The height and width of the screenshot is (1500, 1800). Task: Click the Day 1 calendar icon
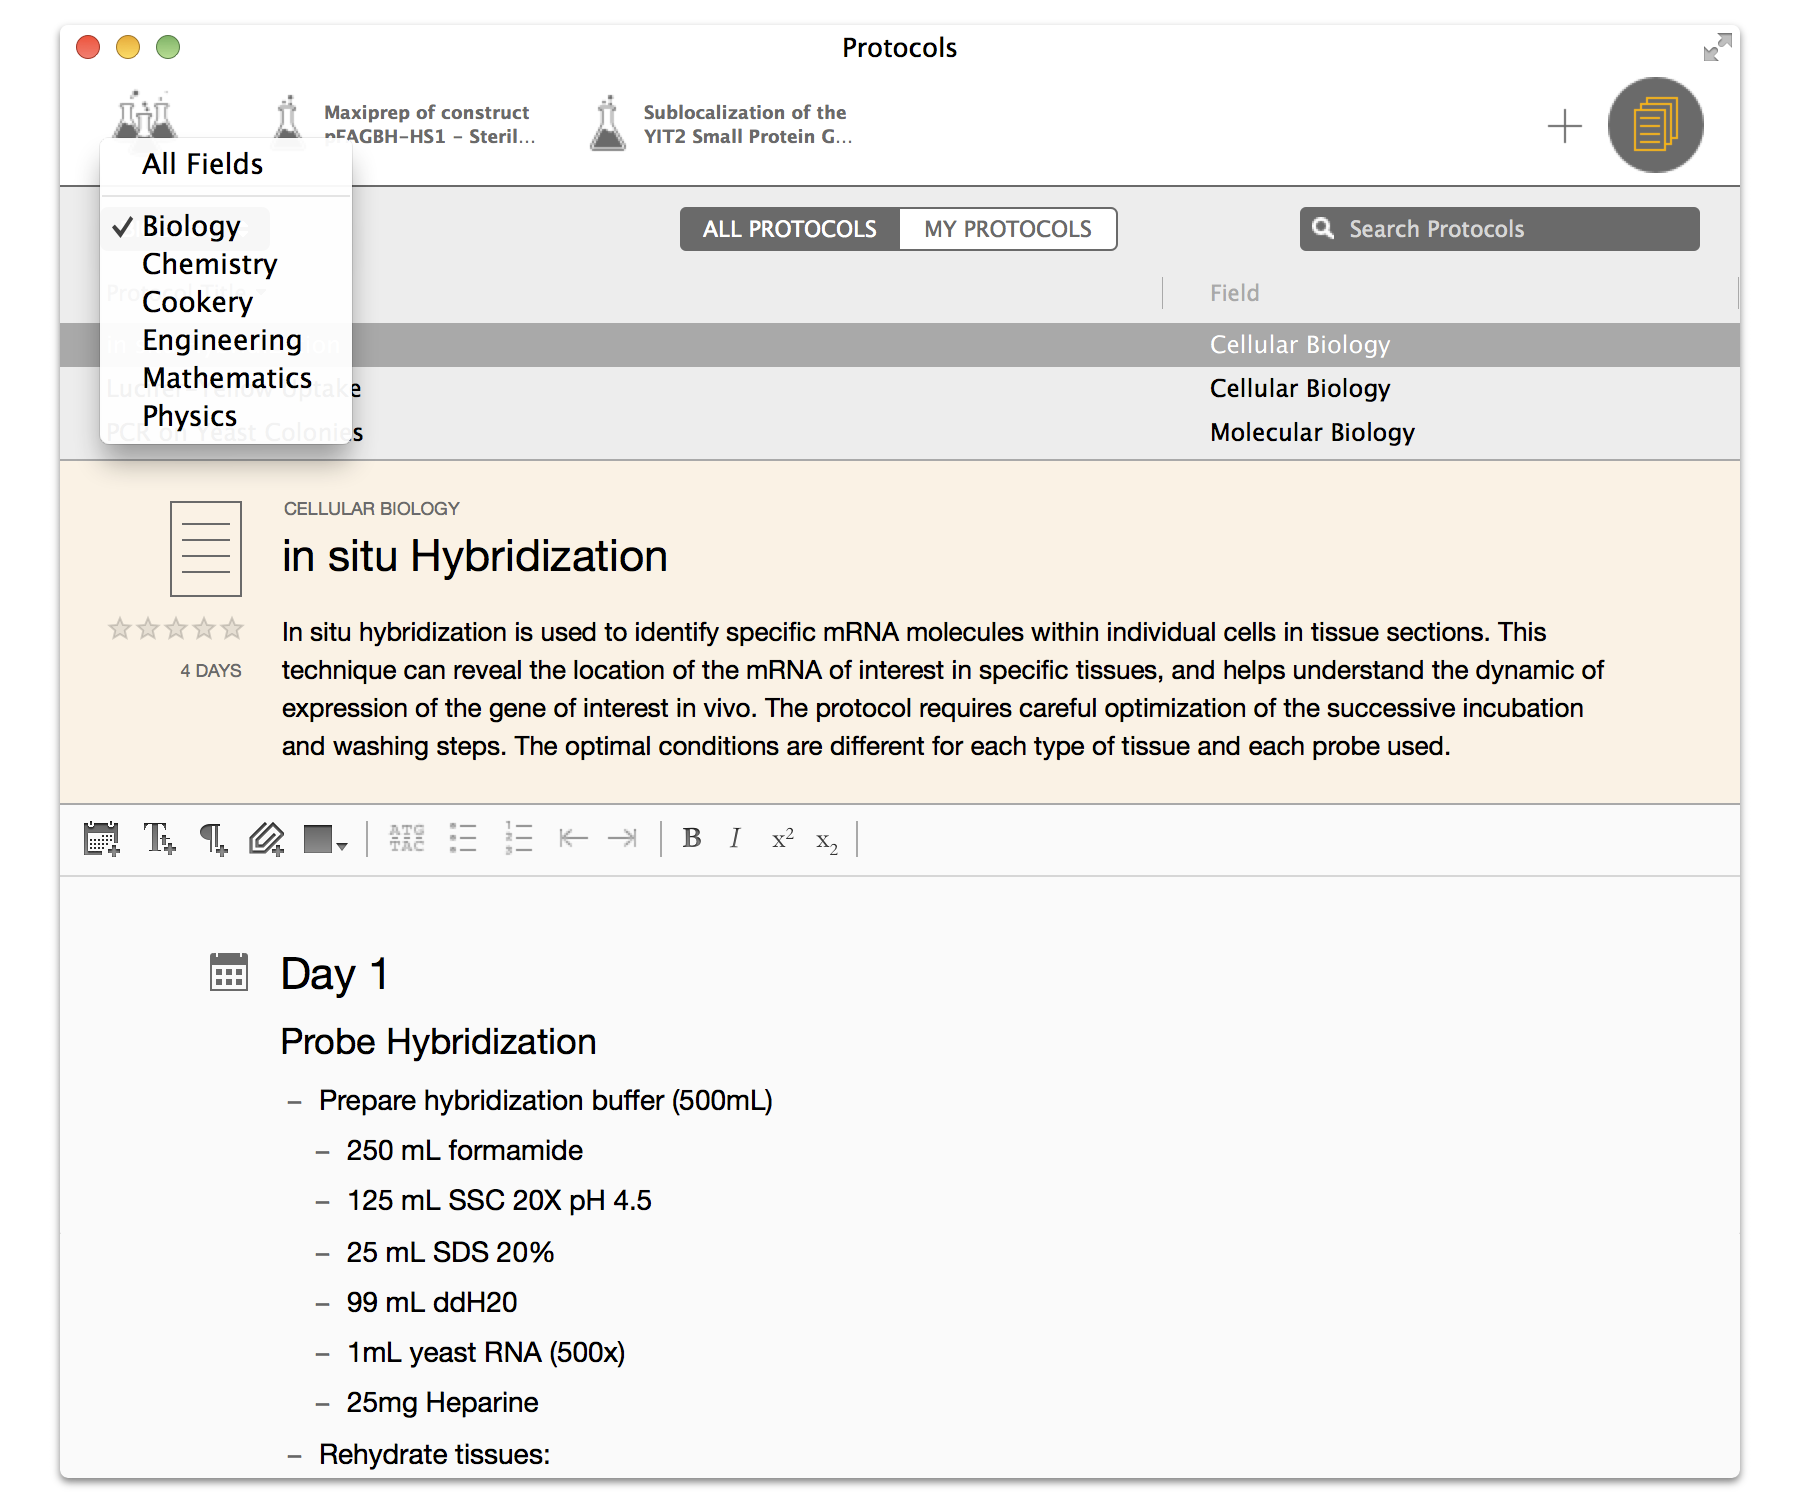click(229, 972)
